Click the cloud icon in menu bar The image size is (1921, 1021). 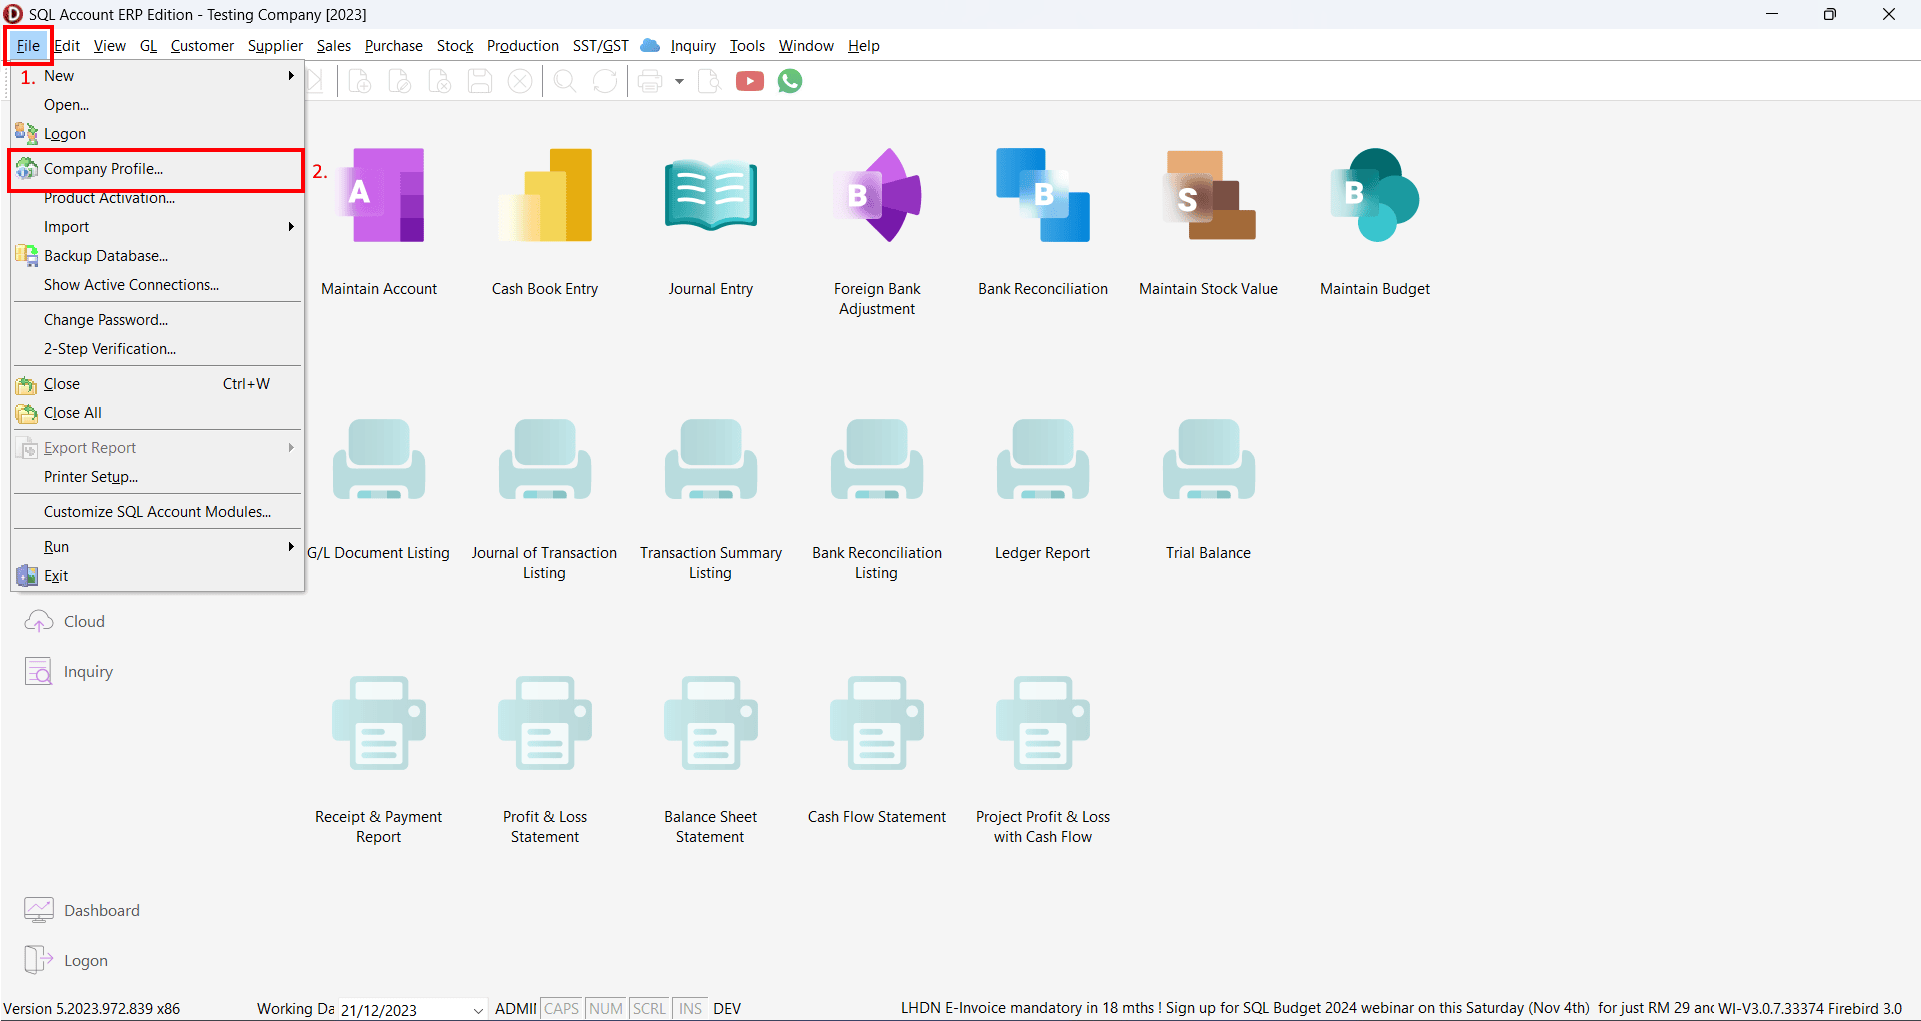(x=650, y=46)
